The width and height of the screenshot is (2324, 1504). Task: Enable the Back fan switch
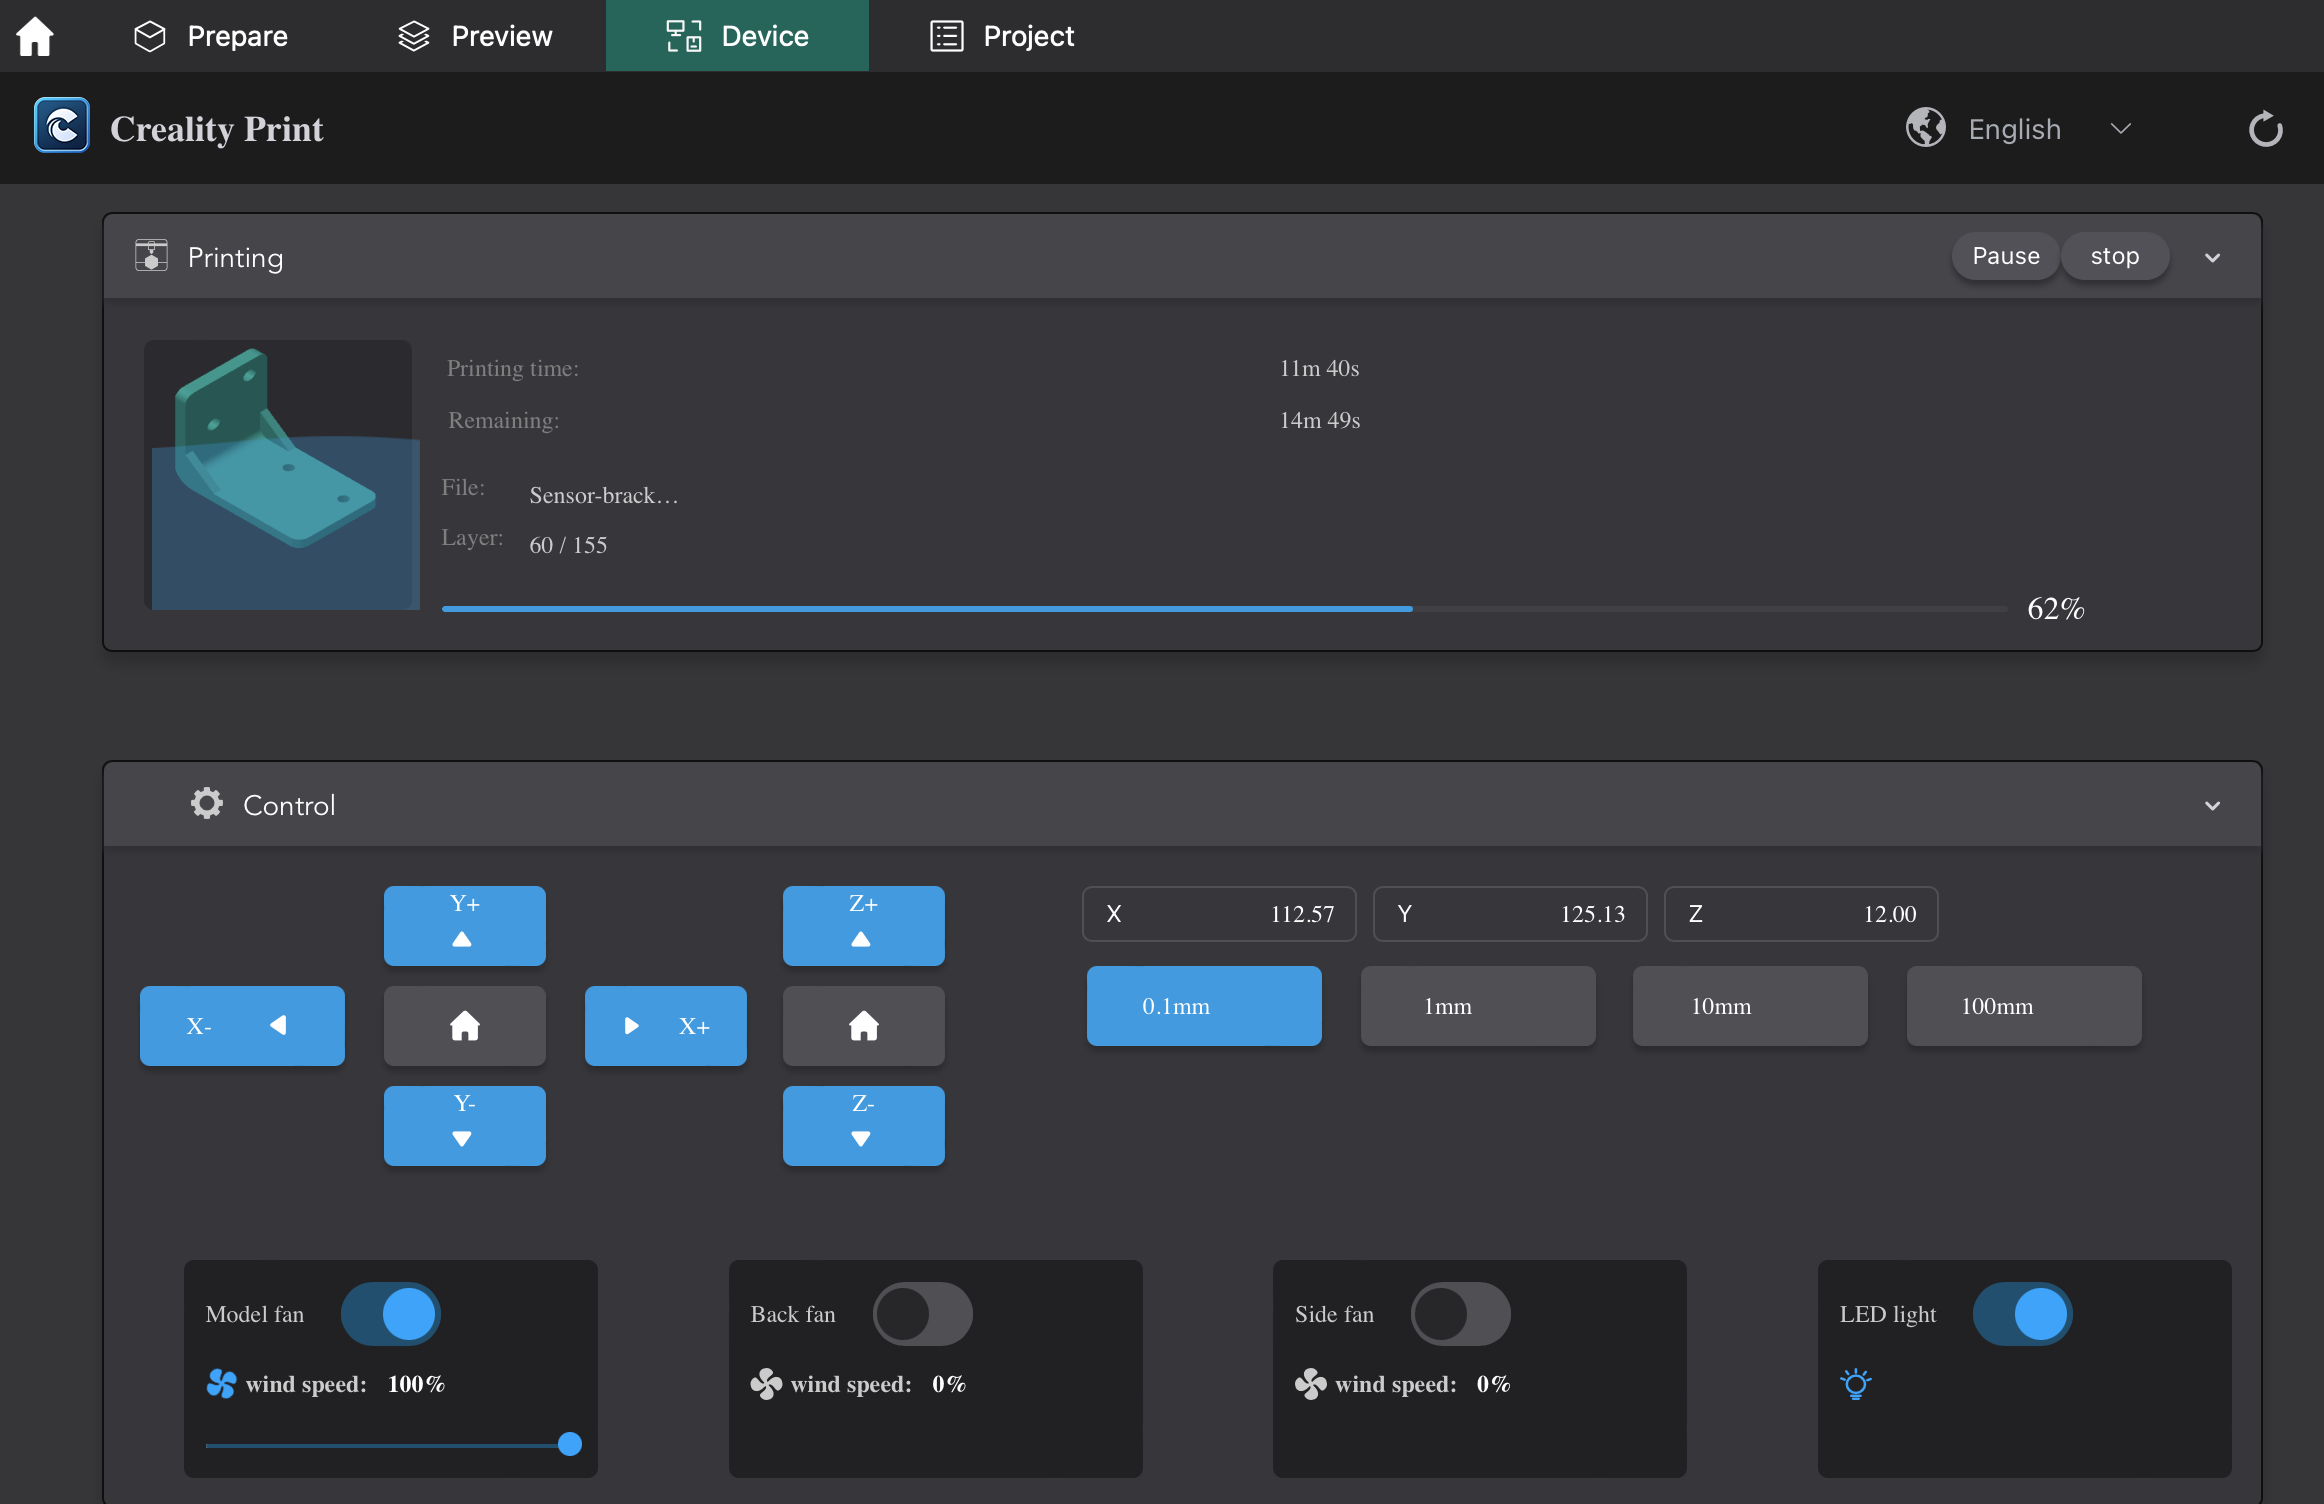(922, 1313)
